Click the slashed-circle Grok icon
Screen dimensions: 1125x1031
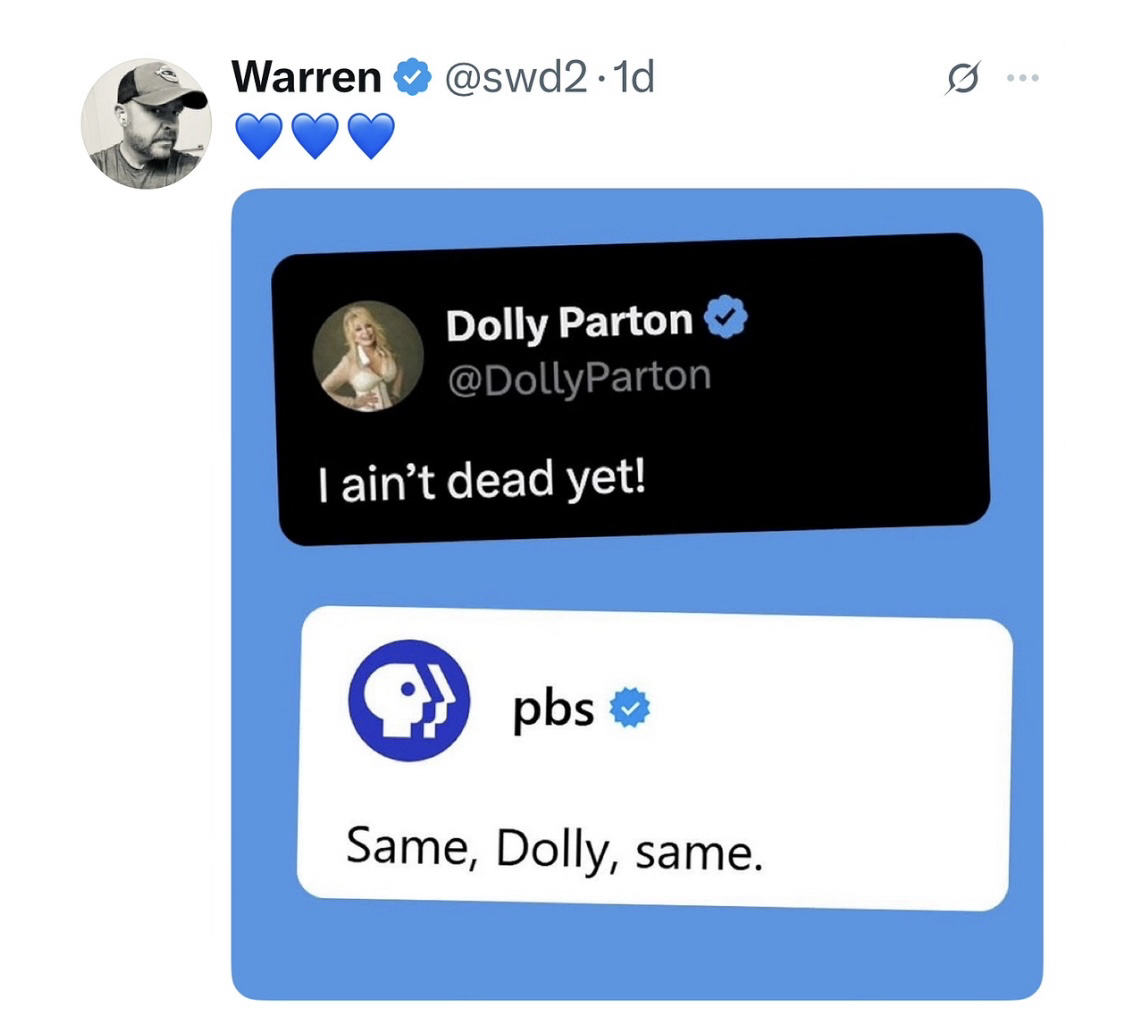[x=961, y=77]
